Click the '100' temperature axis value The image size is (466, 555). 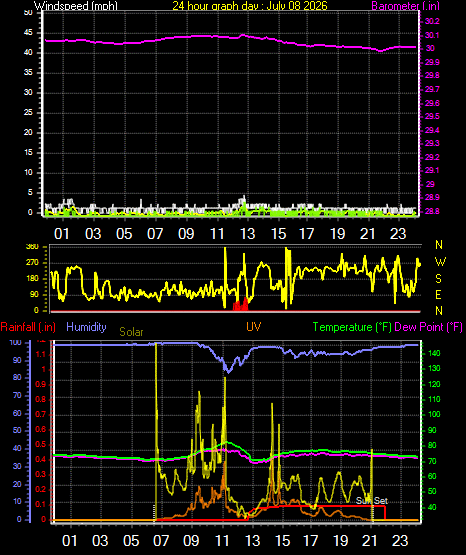point(434,414)
